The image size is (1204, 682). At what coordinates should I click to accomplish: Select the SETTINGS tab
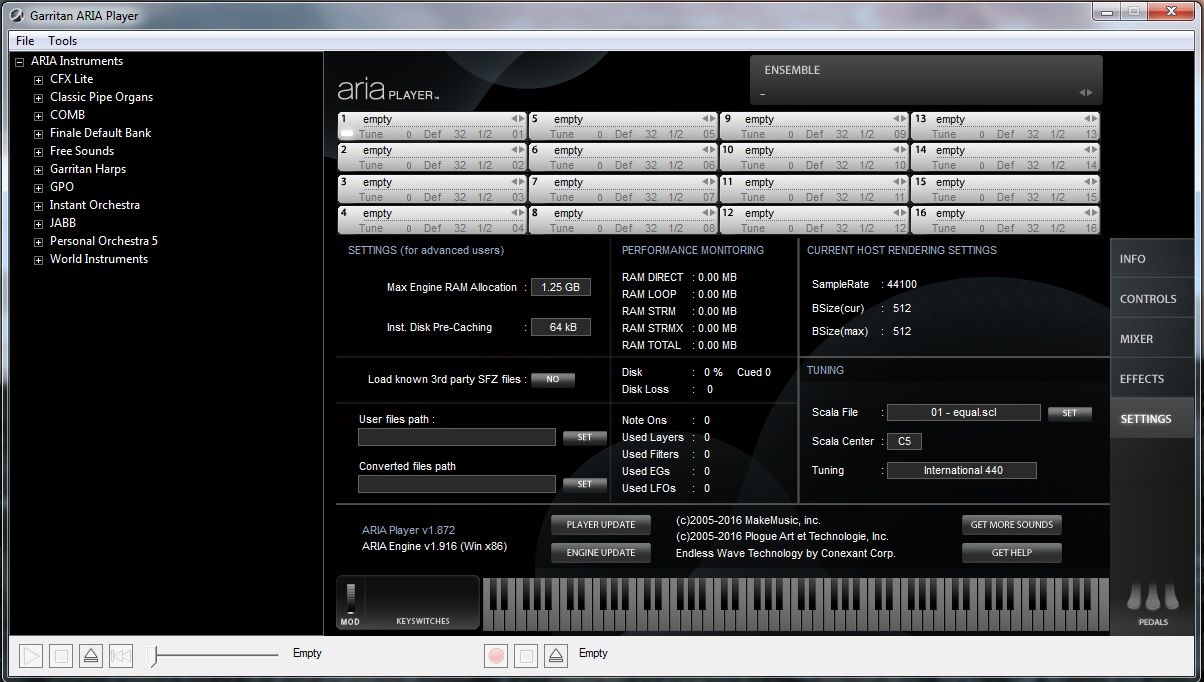(x=1152, y=419)
